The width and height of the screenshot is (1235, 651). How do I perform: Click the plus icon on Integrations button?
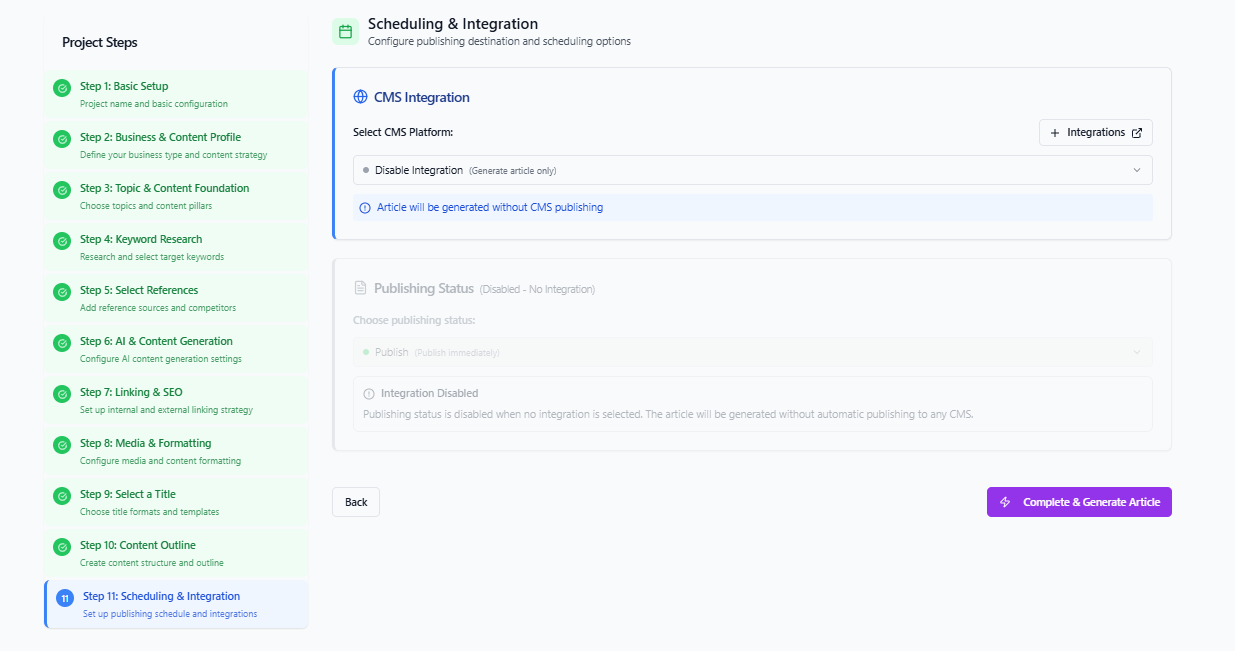pyautogui.click(x=1055, y=133)
